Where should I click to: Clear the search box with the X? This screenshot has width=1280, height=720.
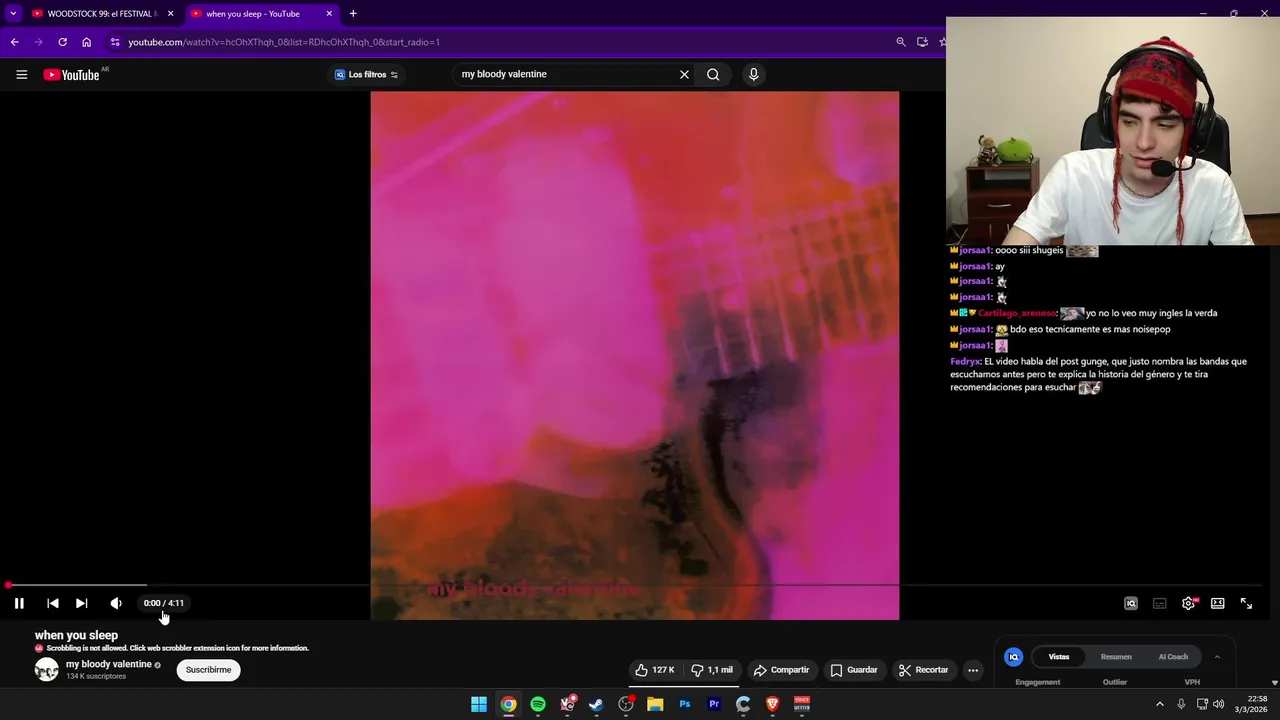pos(684,74)
